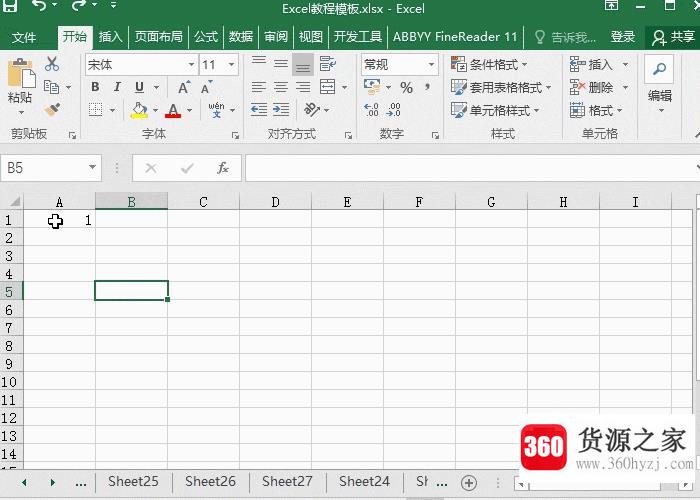Open the font name dropdown 宋体

tap(191, 65)
